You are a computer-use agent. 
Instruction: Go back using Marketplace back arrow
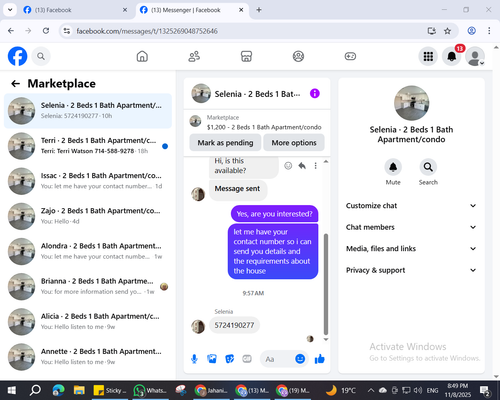[x=16, y=83]
